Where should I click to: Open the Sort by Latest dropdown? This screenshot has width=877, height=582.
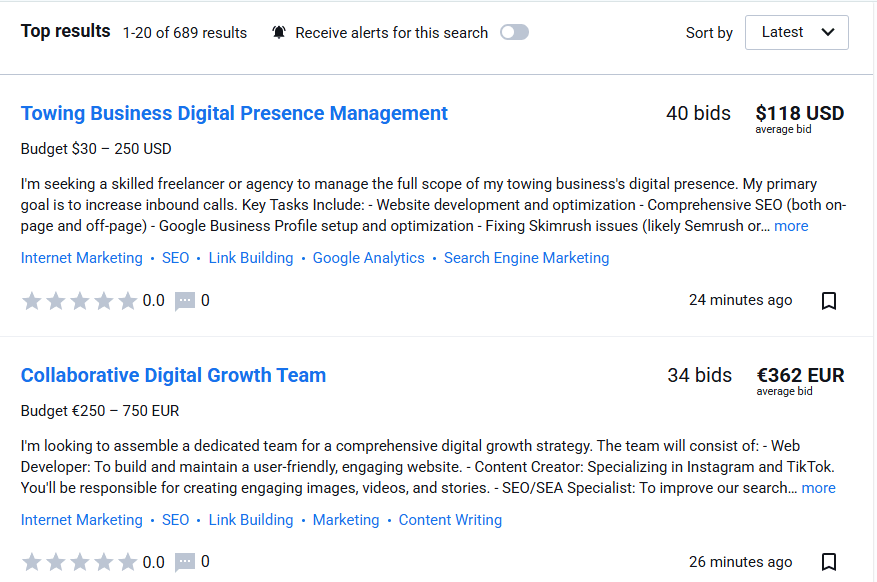(x=796, y=32)
